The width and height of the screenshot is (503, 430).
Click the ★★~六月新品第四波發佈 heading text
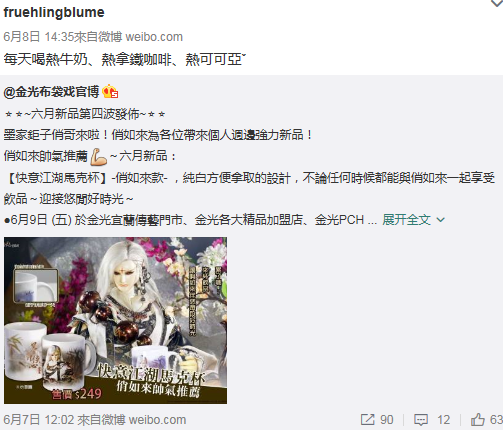[85, 114]
